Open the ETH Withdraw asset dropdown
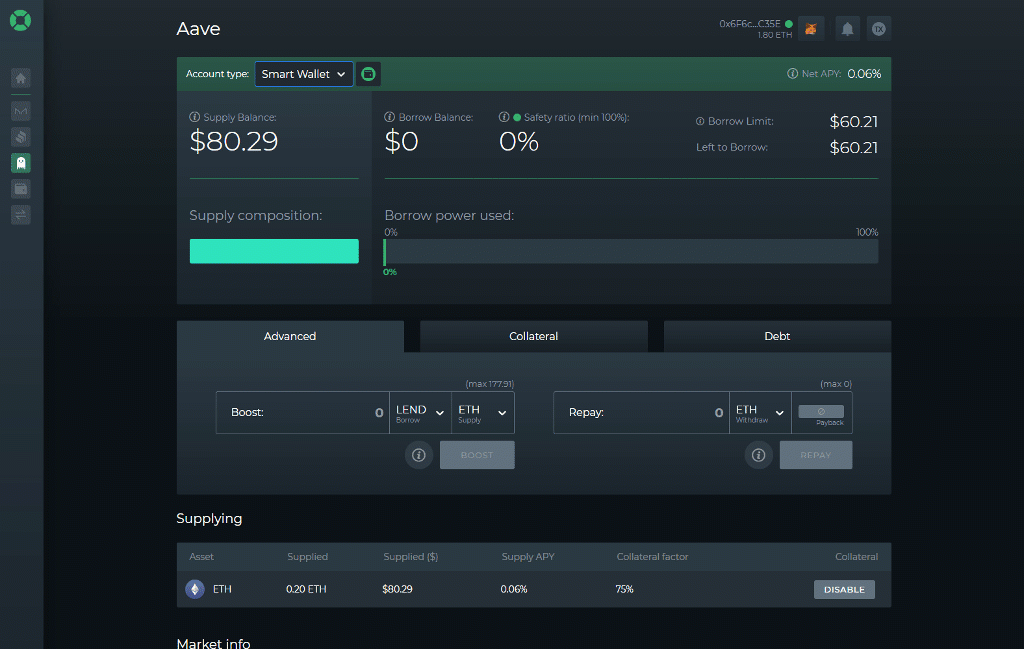 (760, 413)
